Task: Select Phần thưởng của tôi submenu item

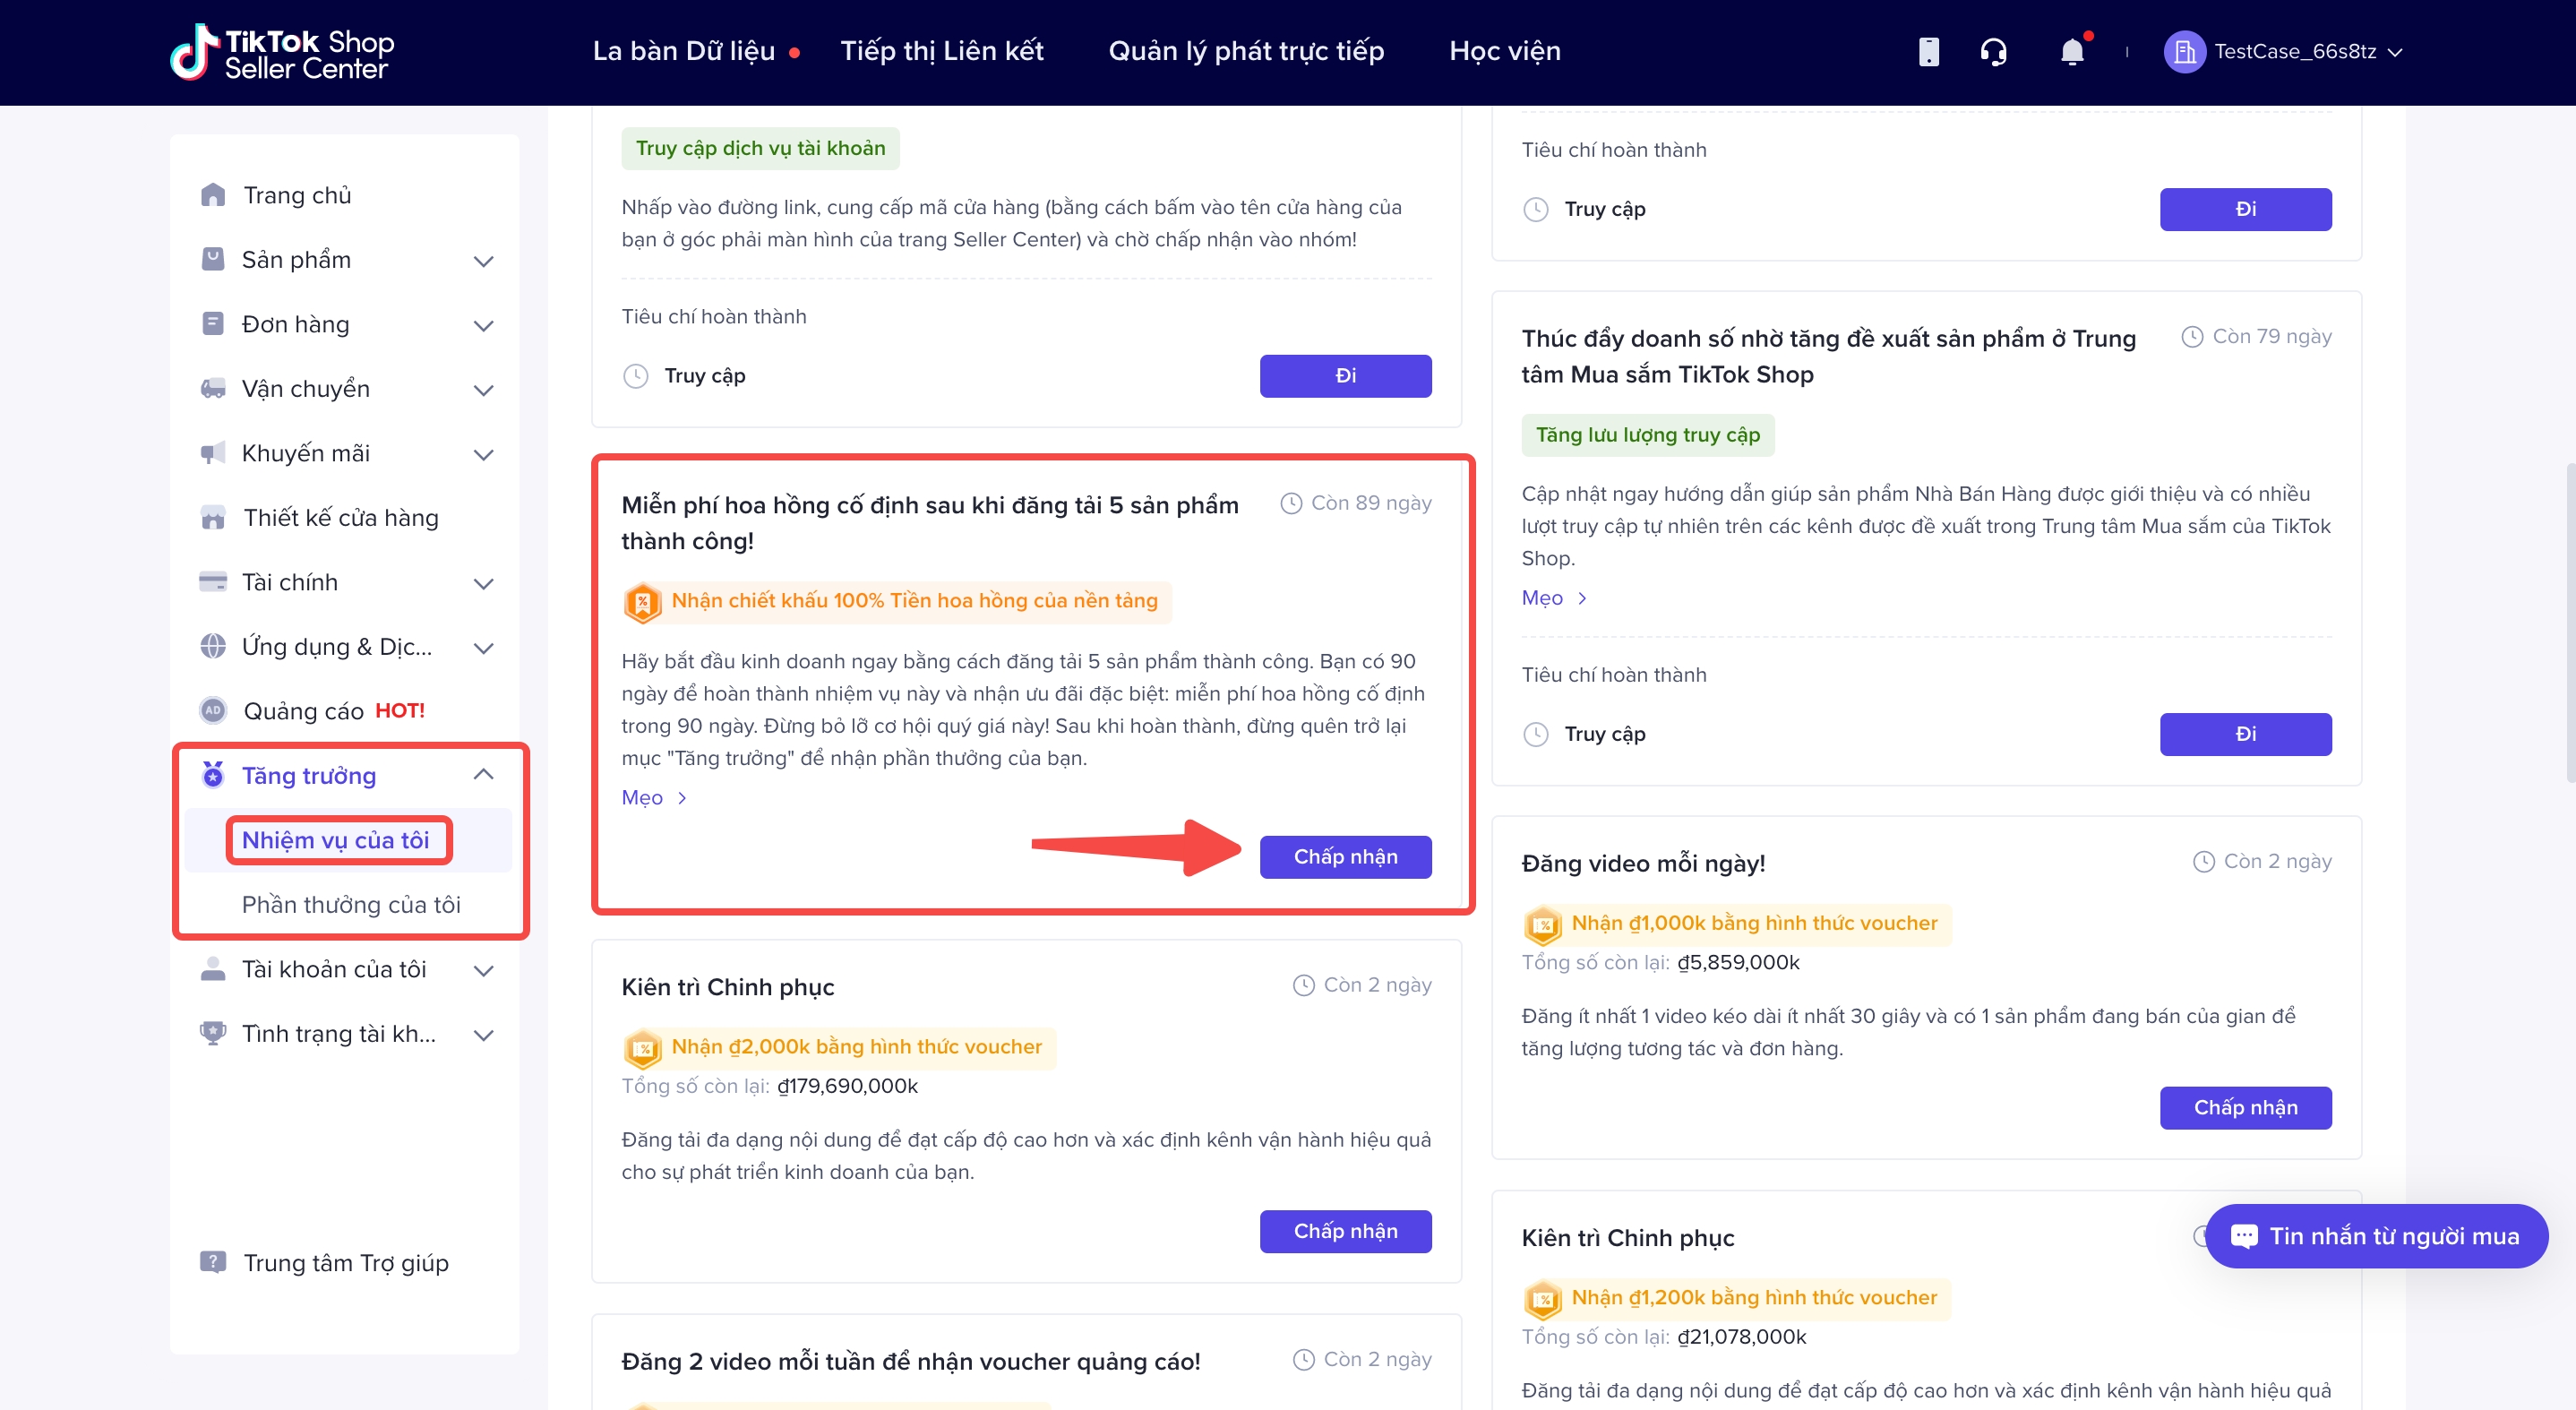Action: click(351, 905)
